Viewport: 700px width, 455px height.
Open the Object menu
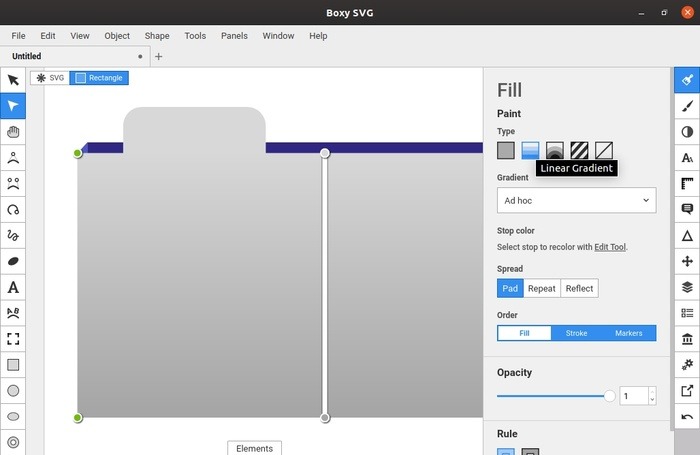(x=117, y=36)
